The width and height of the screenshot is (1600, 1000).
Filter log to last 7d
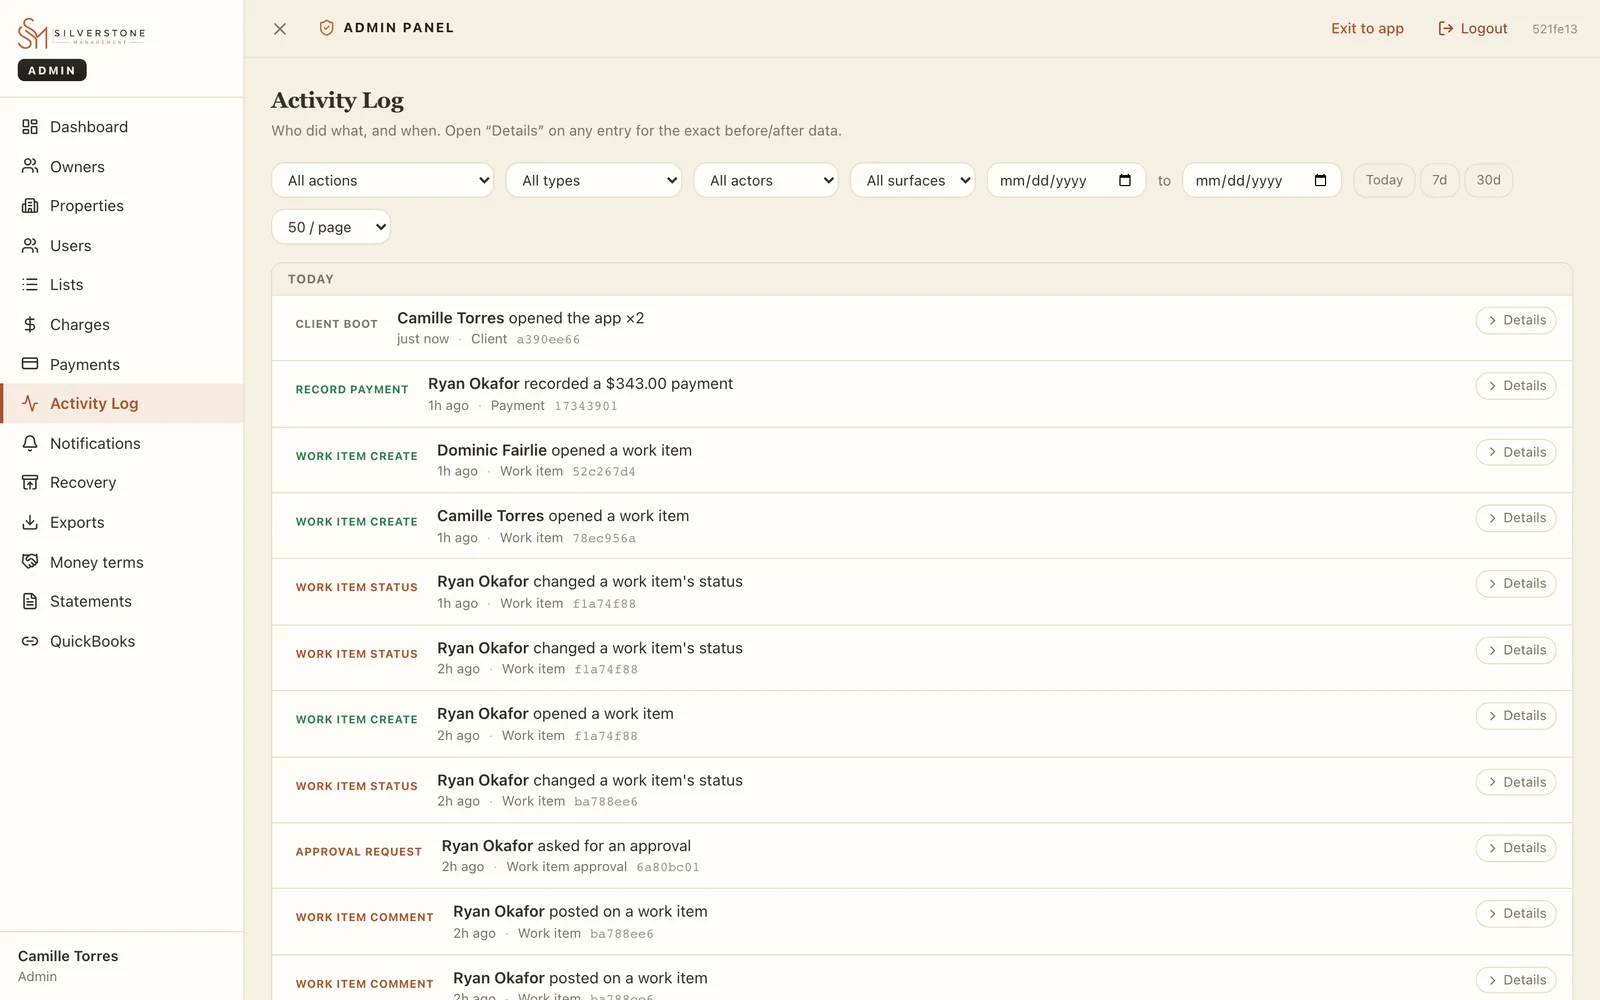[1439, 180]
